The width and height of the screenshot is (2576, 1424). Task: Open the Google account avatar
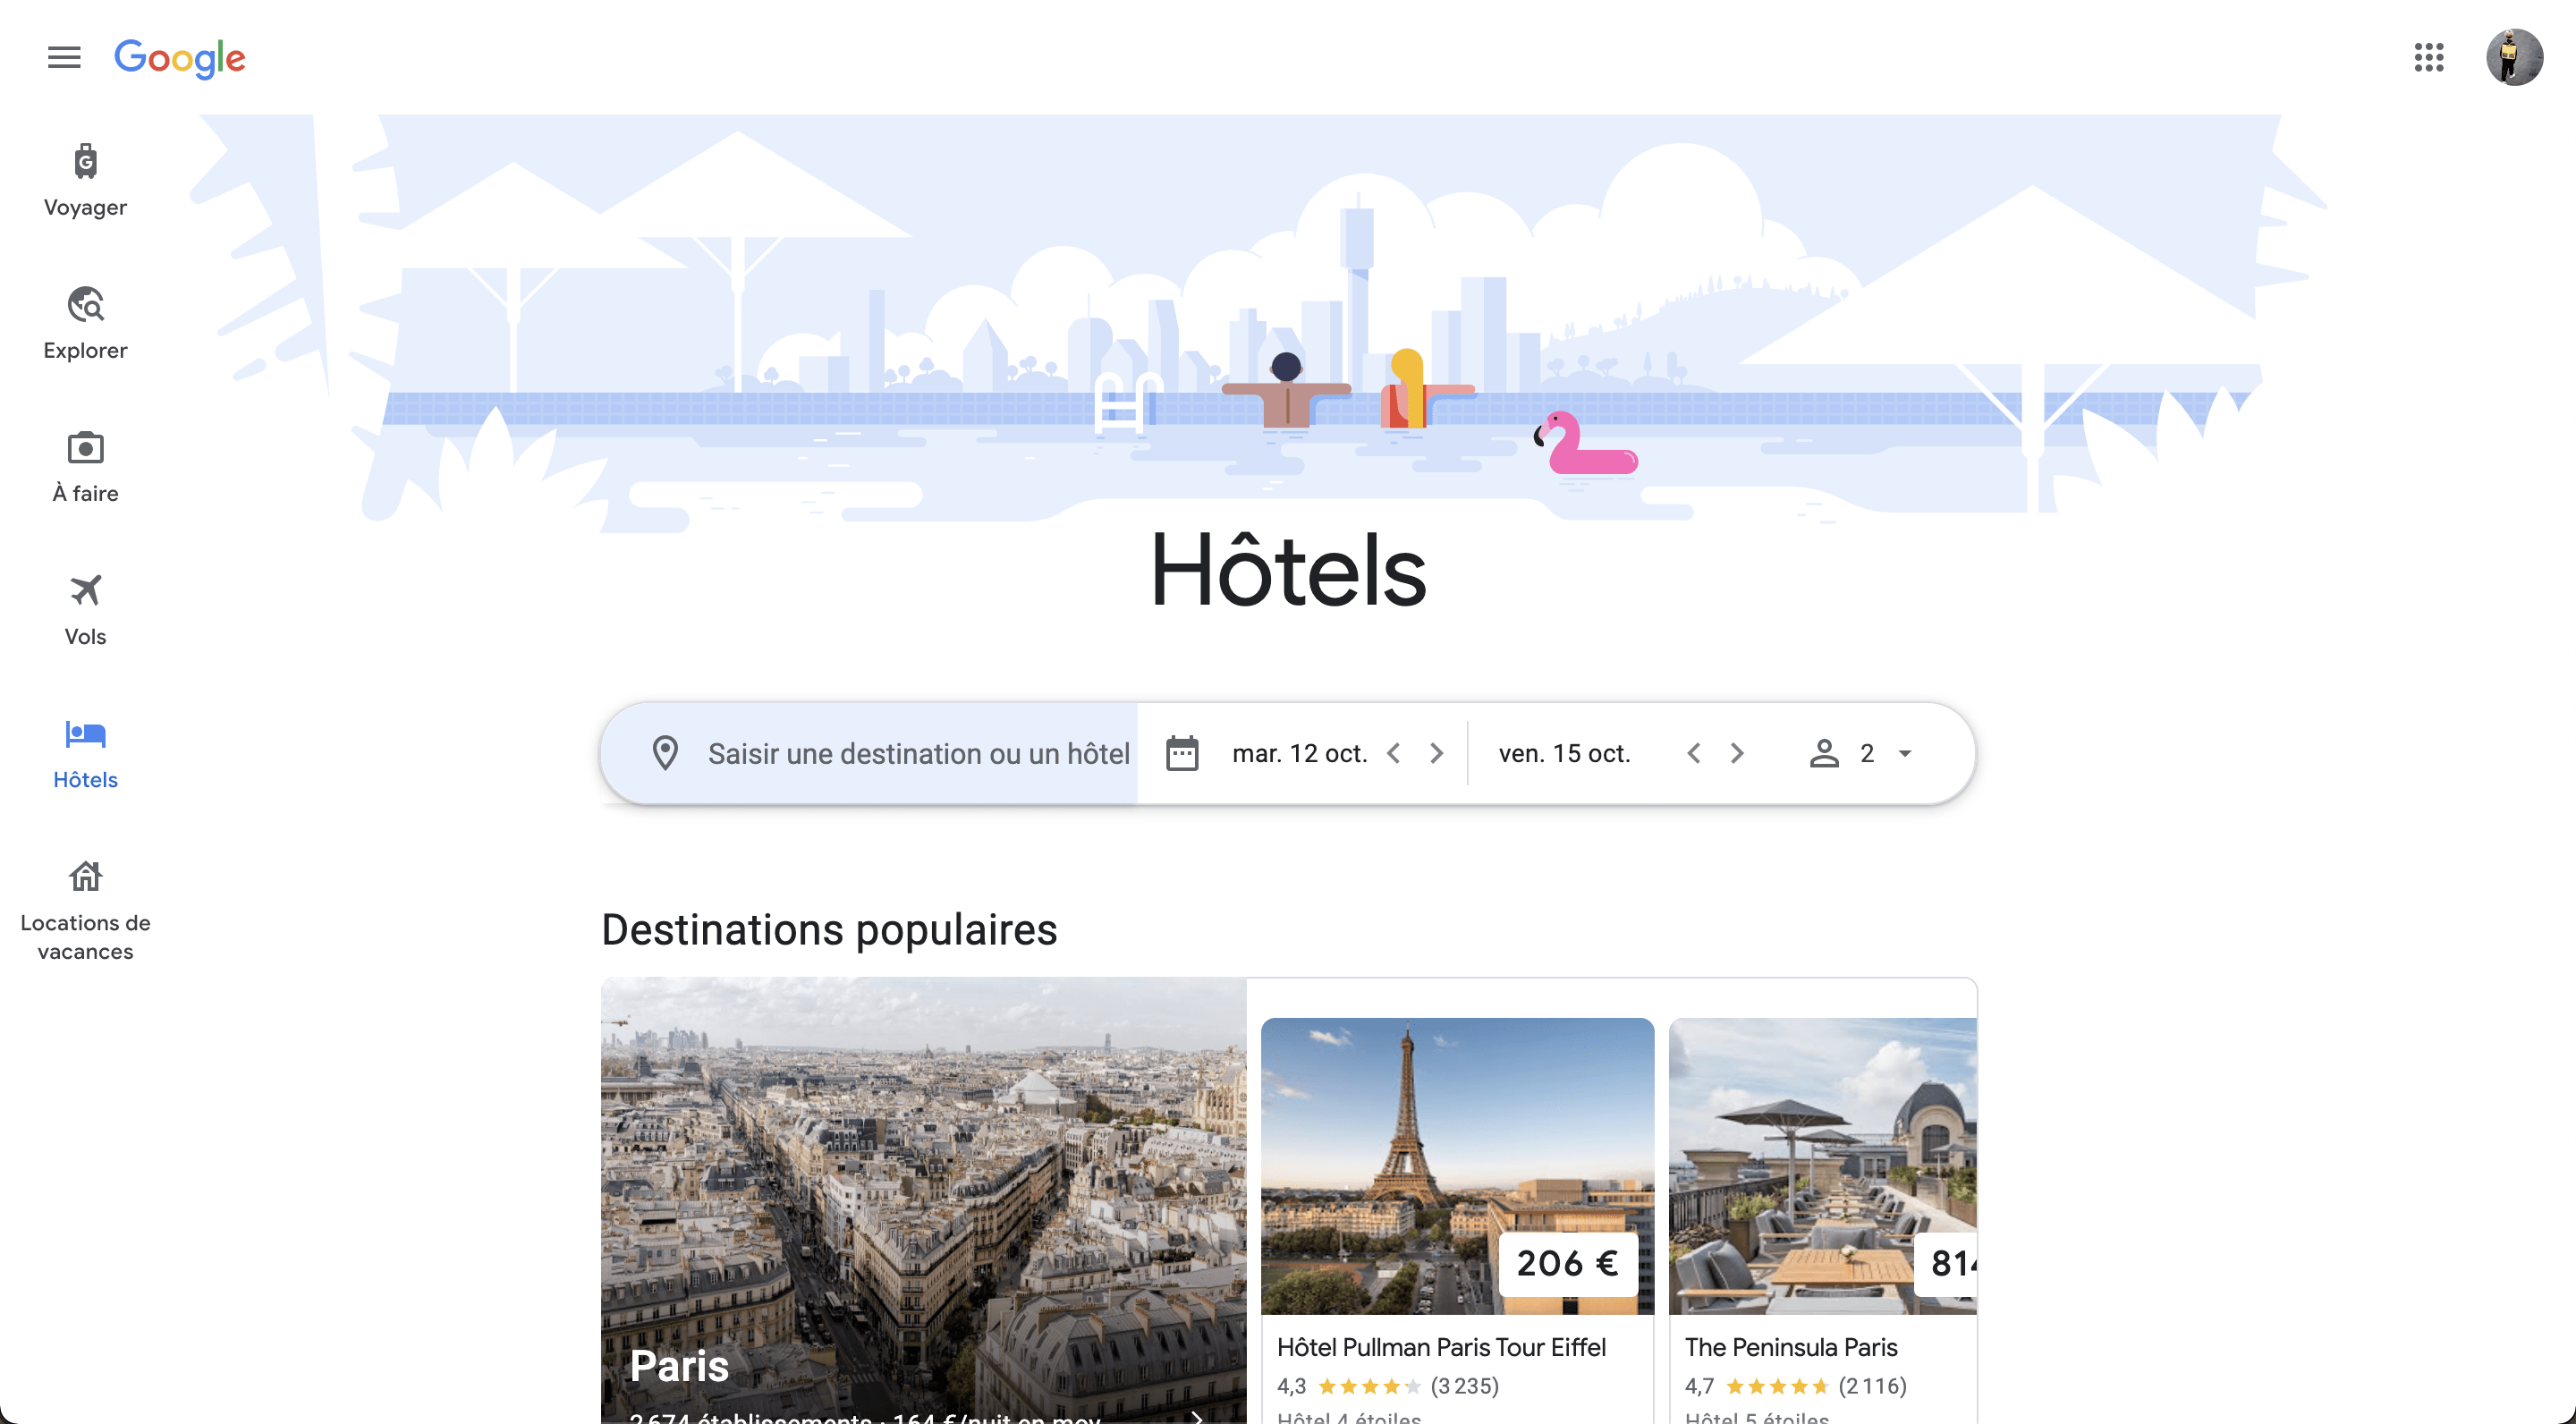pyautogui.click(x=2514, y=57)
